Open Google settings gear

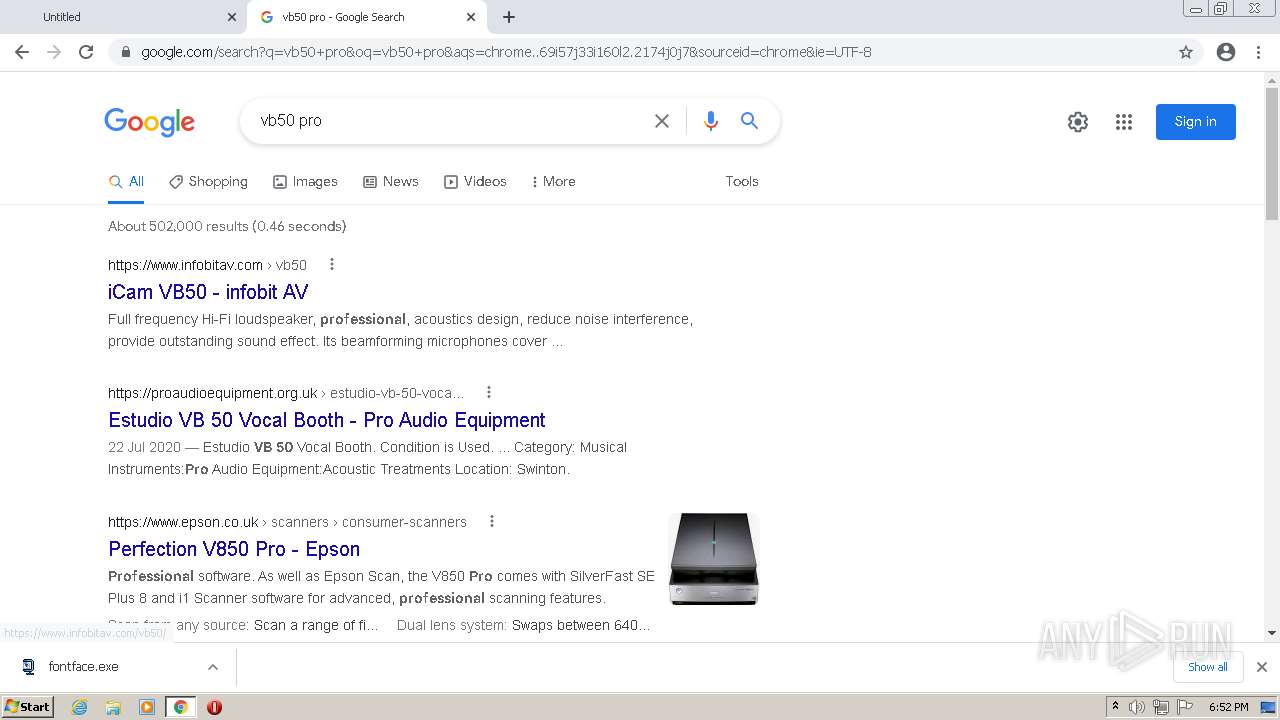[x=1078, y=122]
